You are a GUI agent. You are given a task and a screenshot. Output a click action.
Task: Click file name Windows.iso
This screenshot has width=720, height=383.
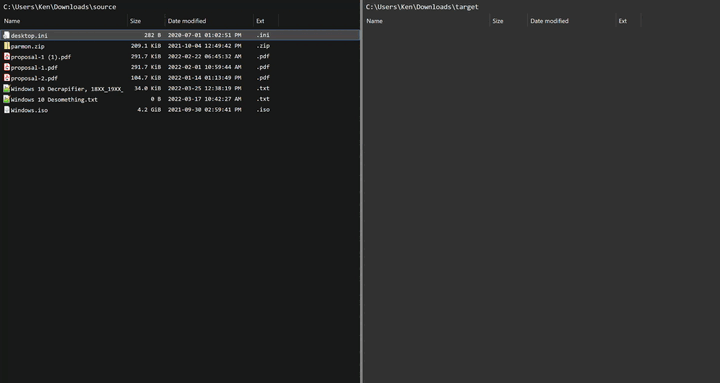[x=29, y=110]
